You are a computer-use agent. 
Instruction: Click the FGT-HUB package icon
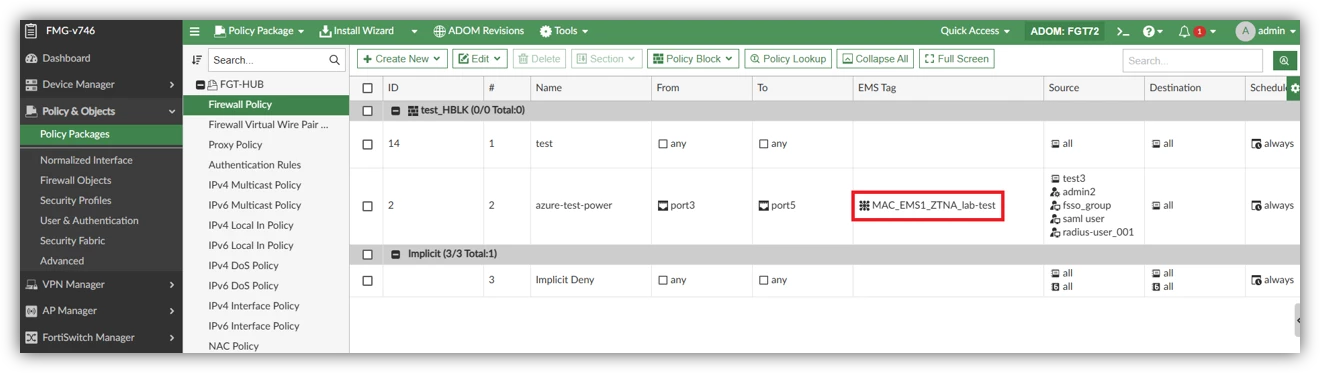pyautogui.click(x=211, y=85)
